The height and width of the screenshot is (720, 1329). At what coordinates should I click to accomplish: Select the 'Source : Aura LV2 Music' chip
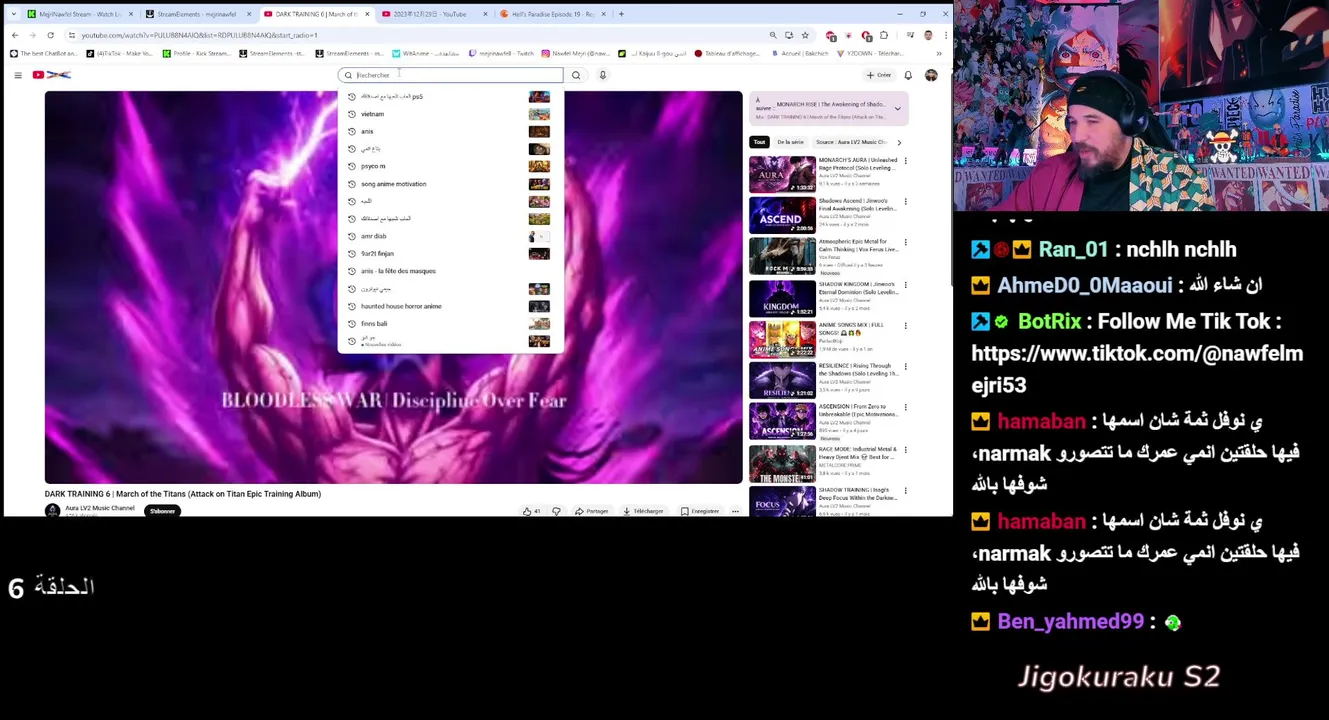[x=851, y=142]
